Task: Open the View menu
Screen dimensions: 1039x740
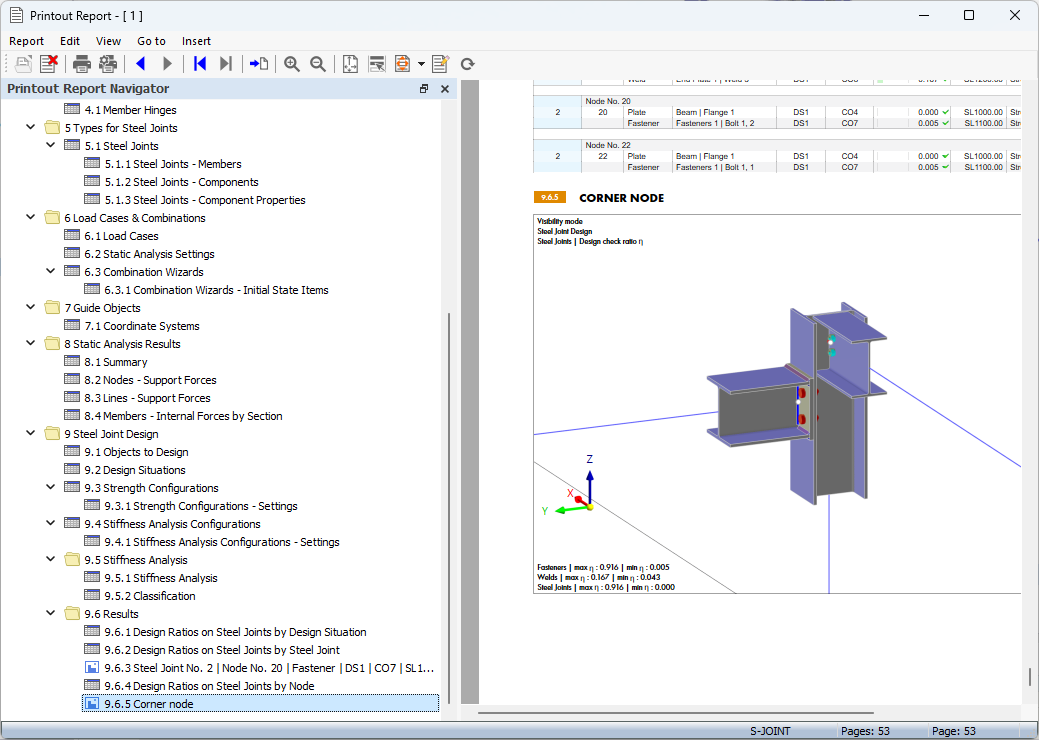Action: point(108,41)
